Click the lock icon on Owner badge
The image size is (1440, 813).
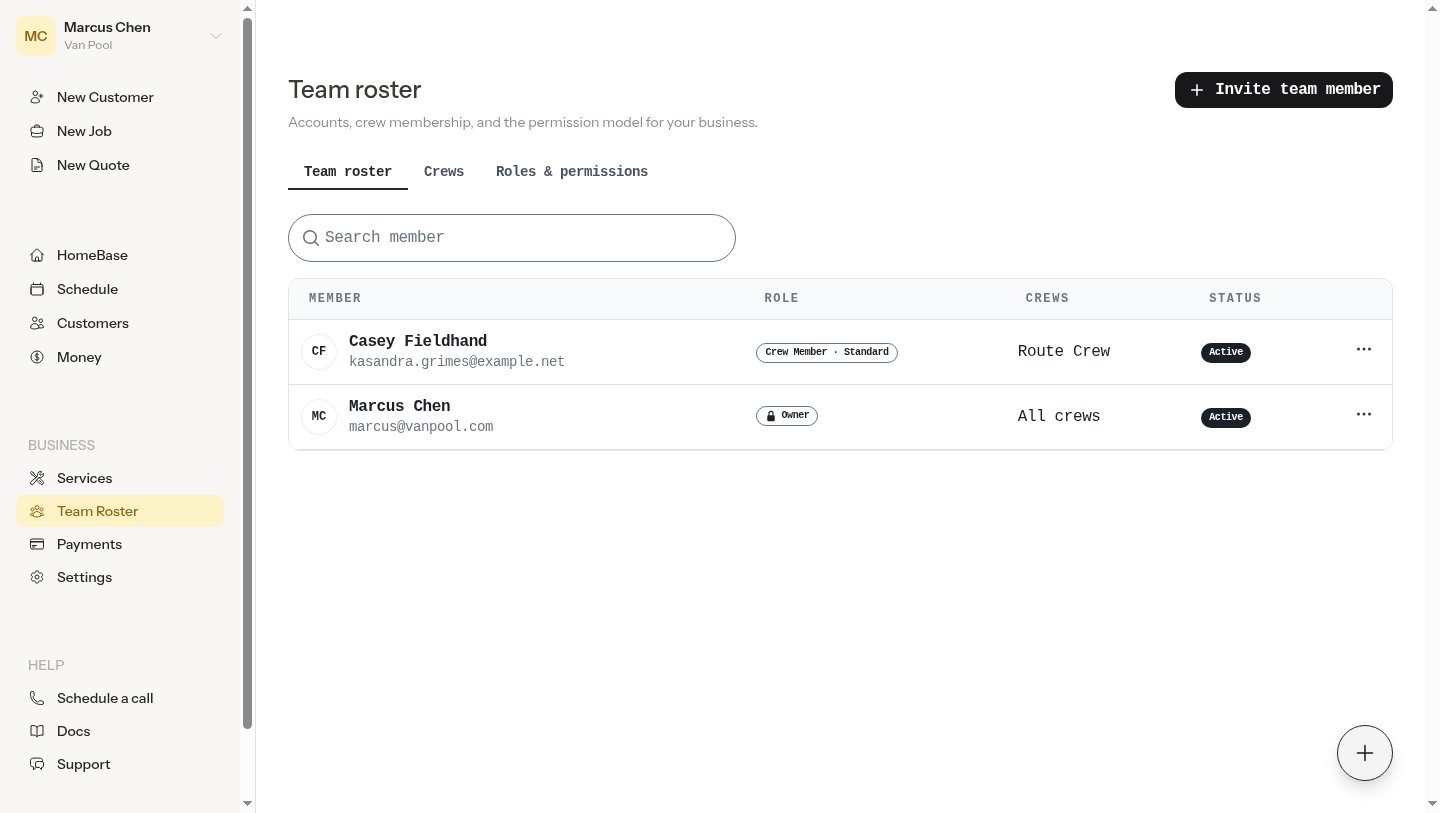(x=771, y=415)
